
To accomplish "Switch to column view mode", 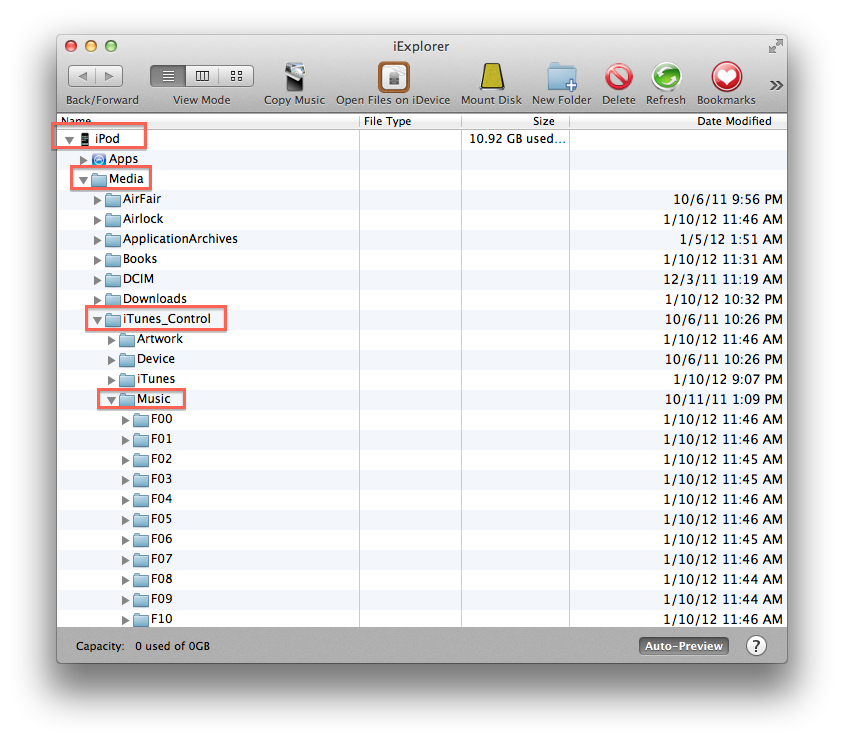I will click(202, 76).
